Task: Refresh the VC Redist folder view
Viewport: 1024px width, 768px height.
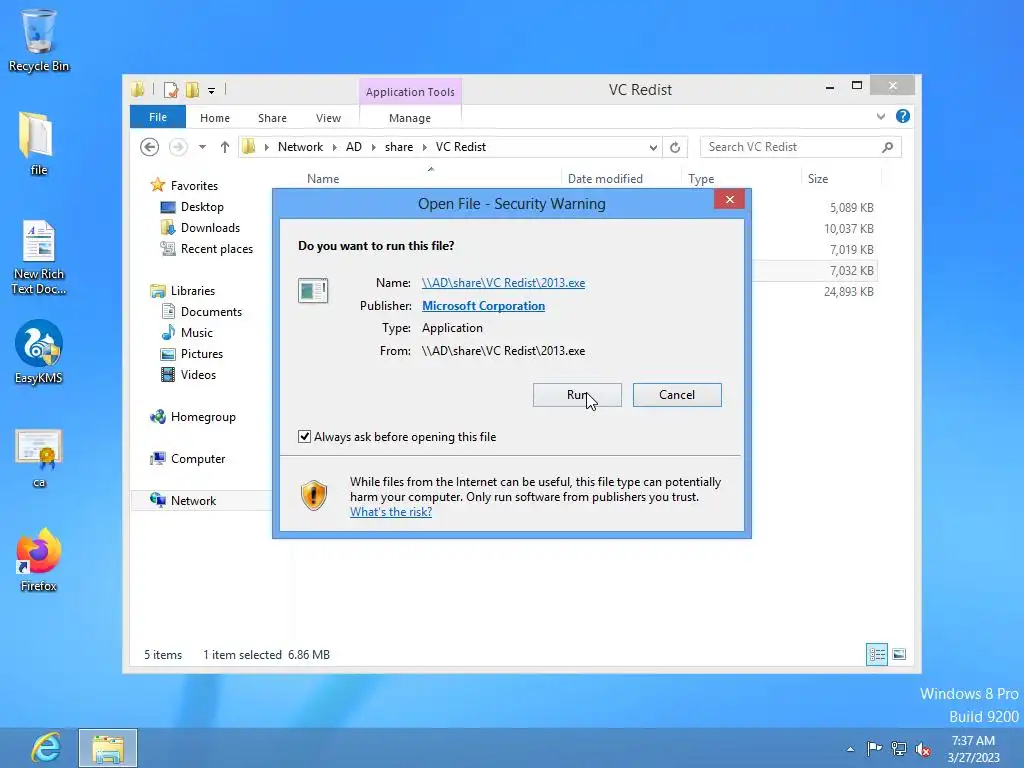Action: [675, 148]
